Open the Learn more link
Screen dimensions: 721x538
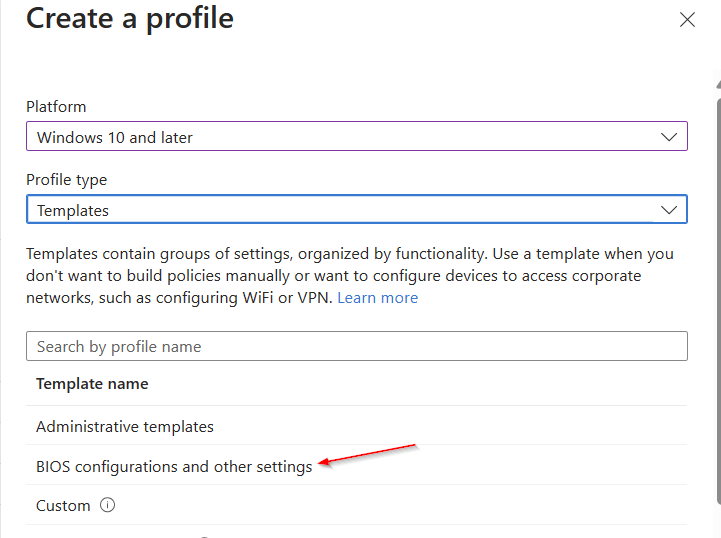point(377,298)
